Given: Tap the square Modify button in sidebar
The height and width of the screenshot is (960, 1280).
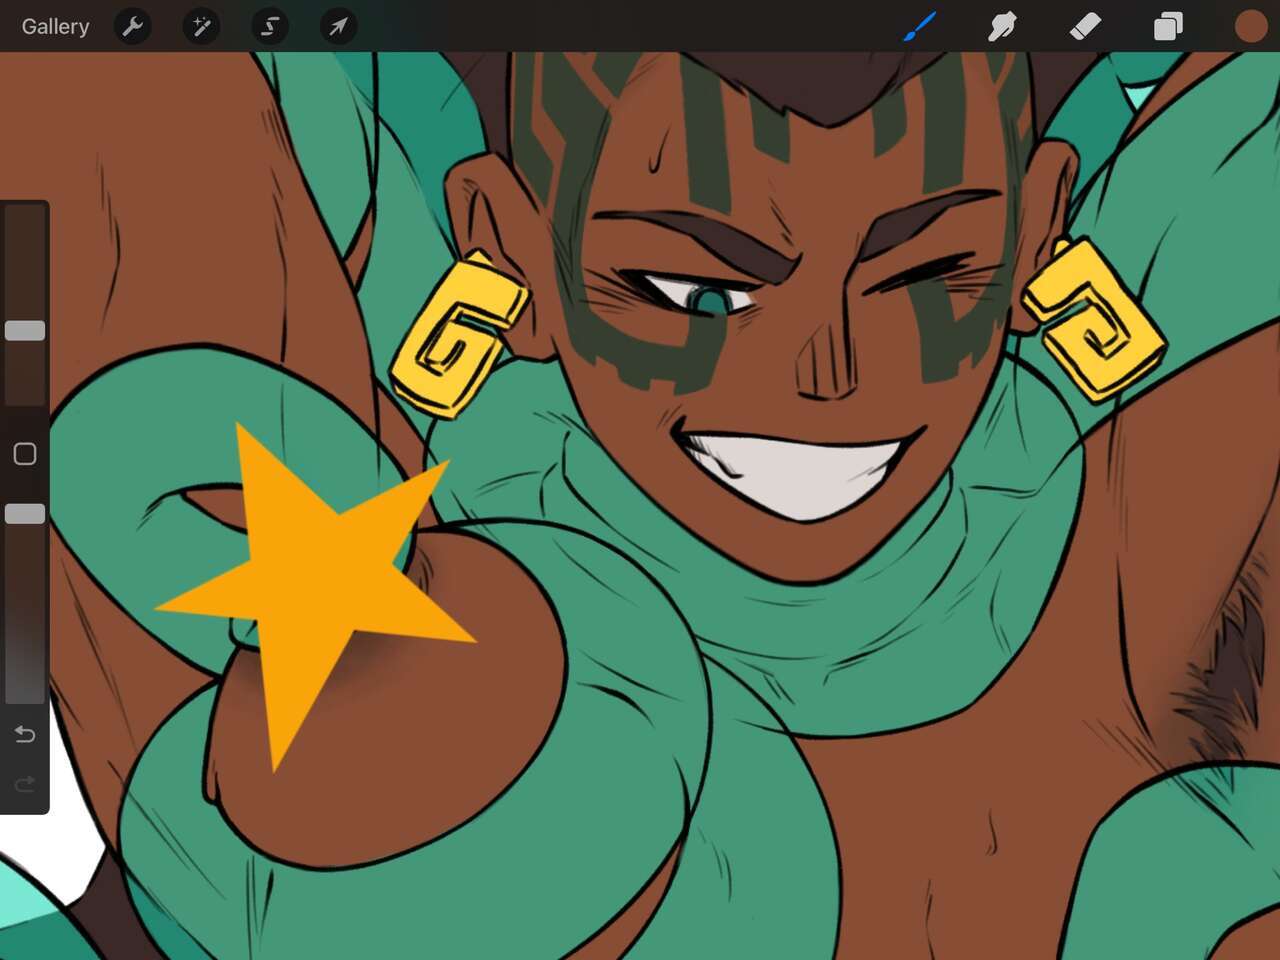Looking at the screenshot, I should point(25,454).
